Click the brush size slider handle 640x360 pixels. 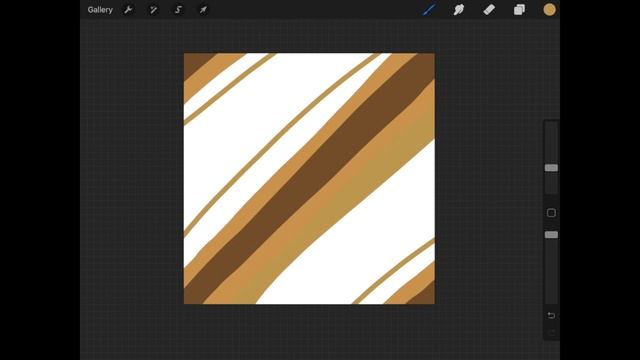click(551, 168)
